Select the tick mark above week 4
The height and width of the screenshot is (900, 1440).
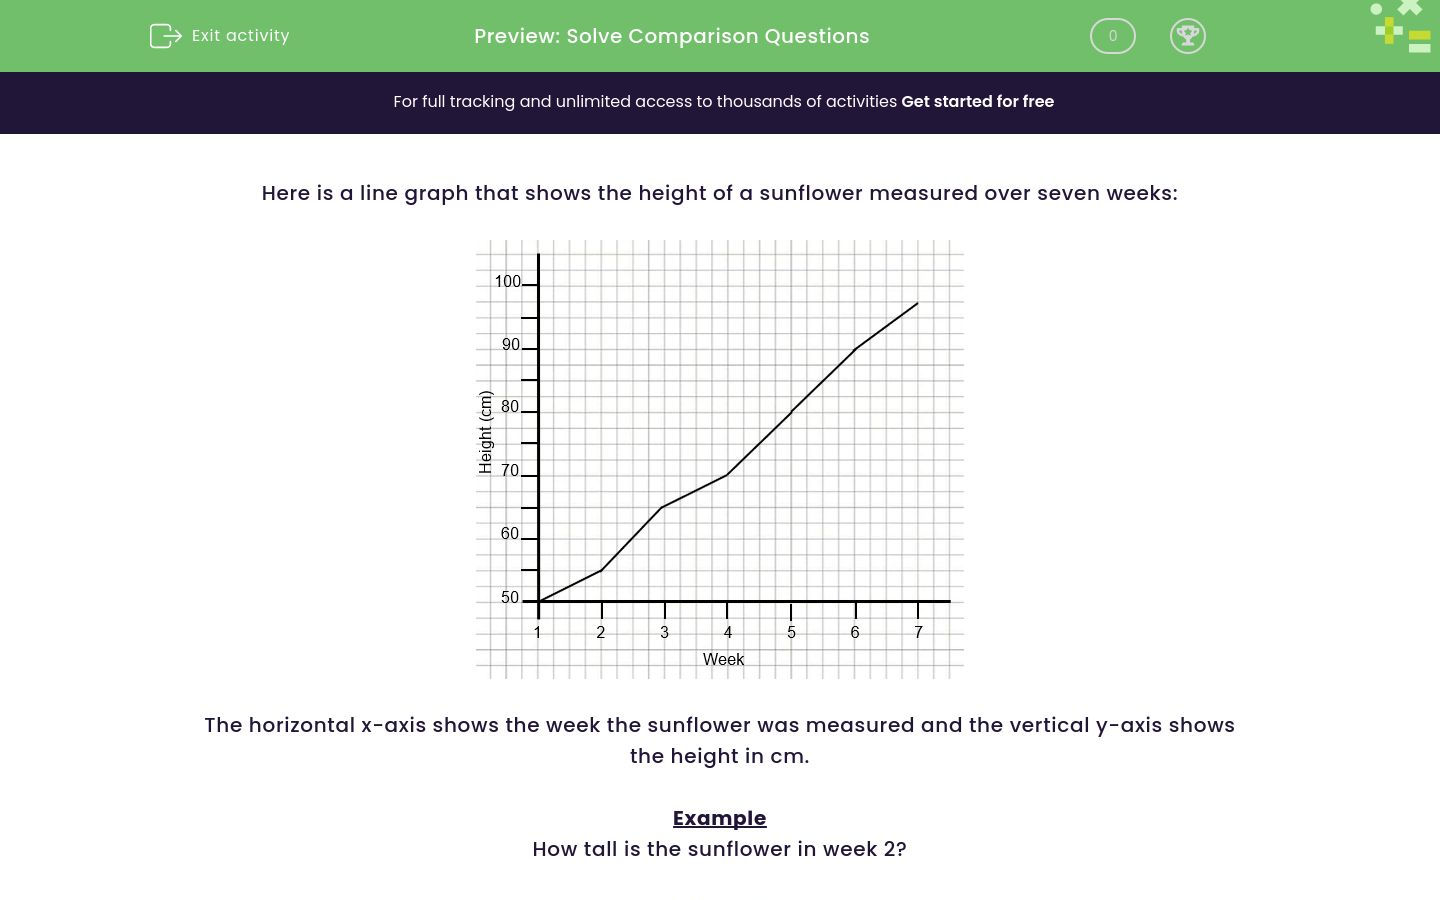point(728,611)
